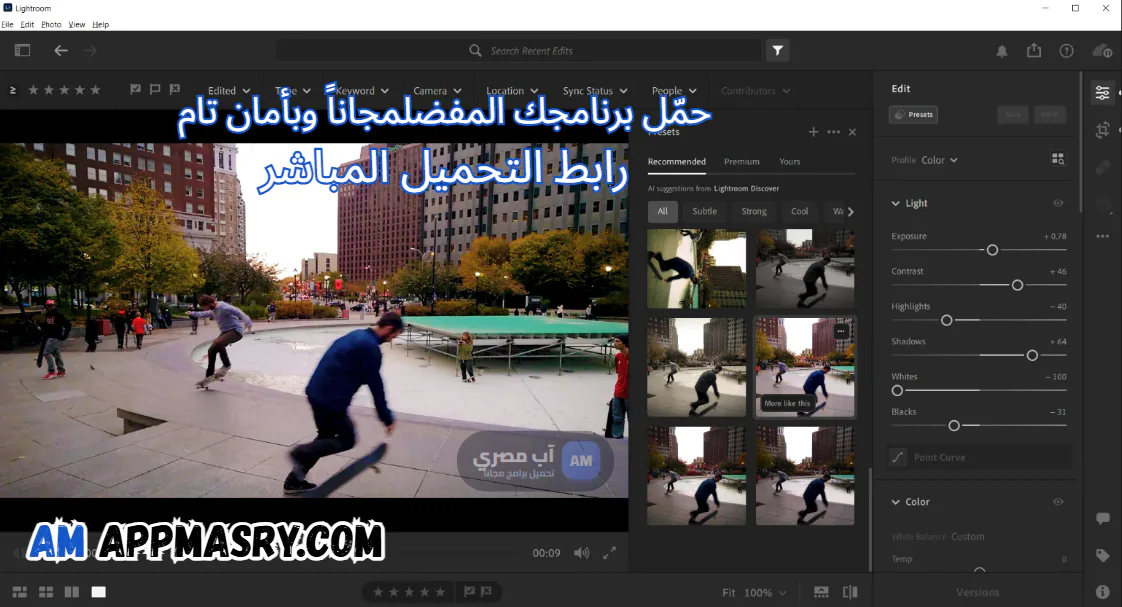
Task: Close the Presets panel
Action: (852, 132)
